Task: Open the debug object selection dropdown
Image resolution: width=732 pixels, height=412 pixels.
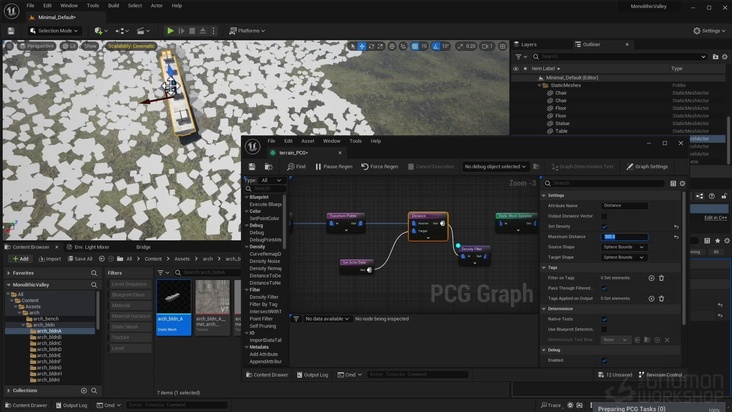Action: 494,166
